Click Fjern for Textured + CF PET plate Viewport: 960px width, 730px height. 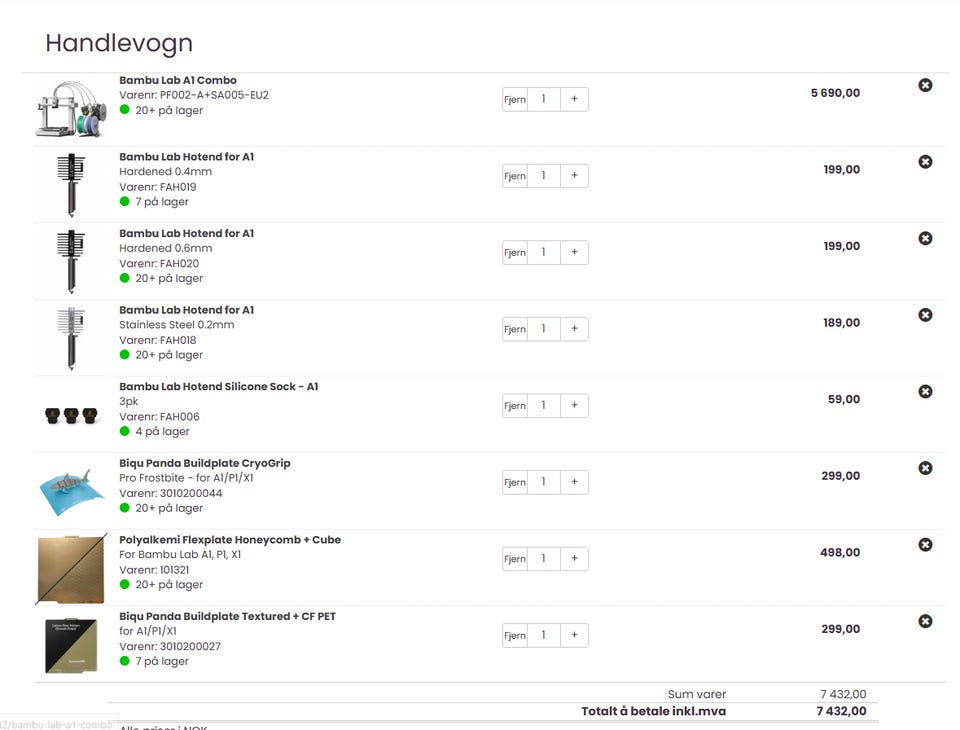pyautogui.click(x=514, y=635)
